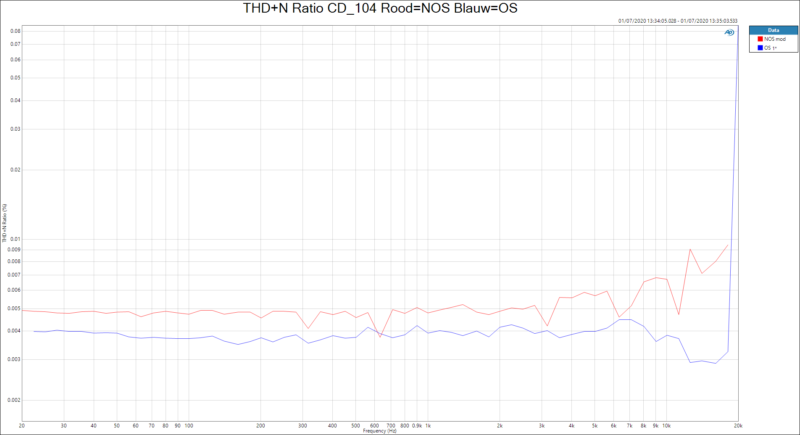The image size is (800, 435).
Task: Click the blue OS trace dip near 15k
Action: pos(716,363)
